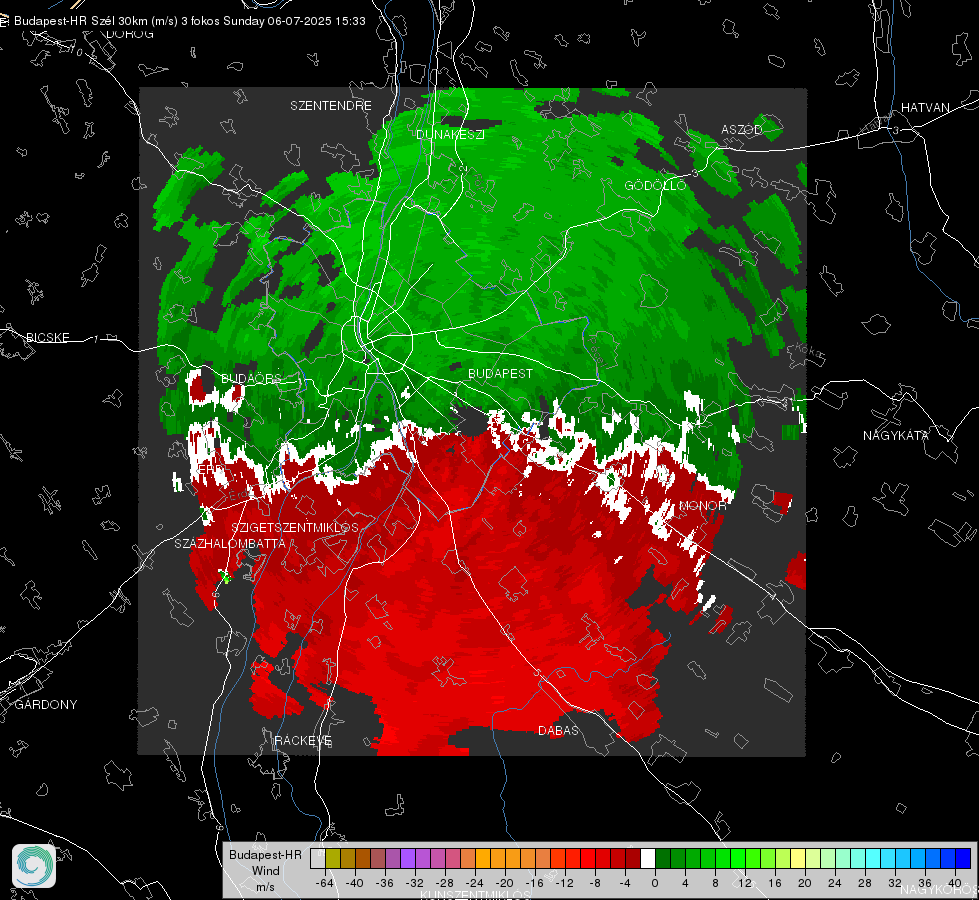This screenshot has width=979, height=900.
Task: Click the NAGYKÁTA city label
Action: pyautogui.click(x=895, y=436)
